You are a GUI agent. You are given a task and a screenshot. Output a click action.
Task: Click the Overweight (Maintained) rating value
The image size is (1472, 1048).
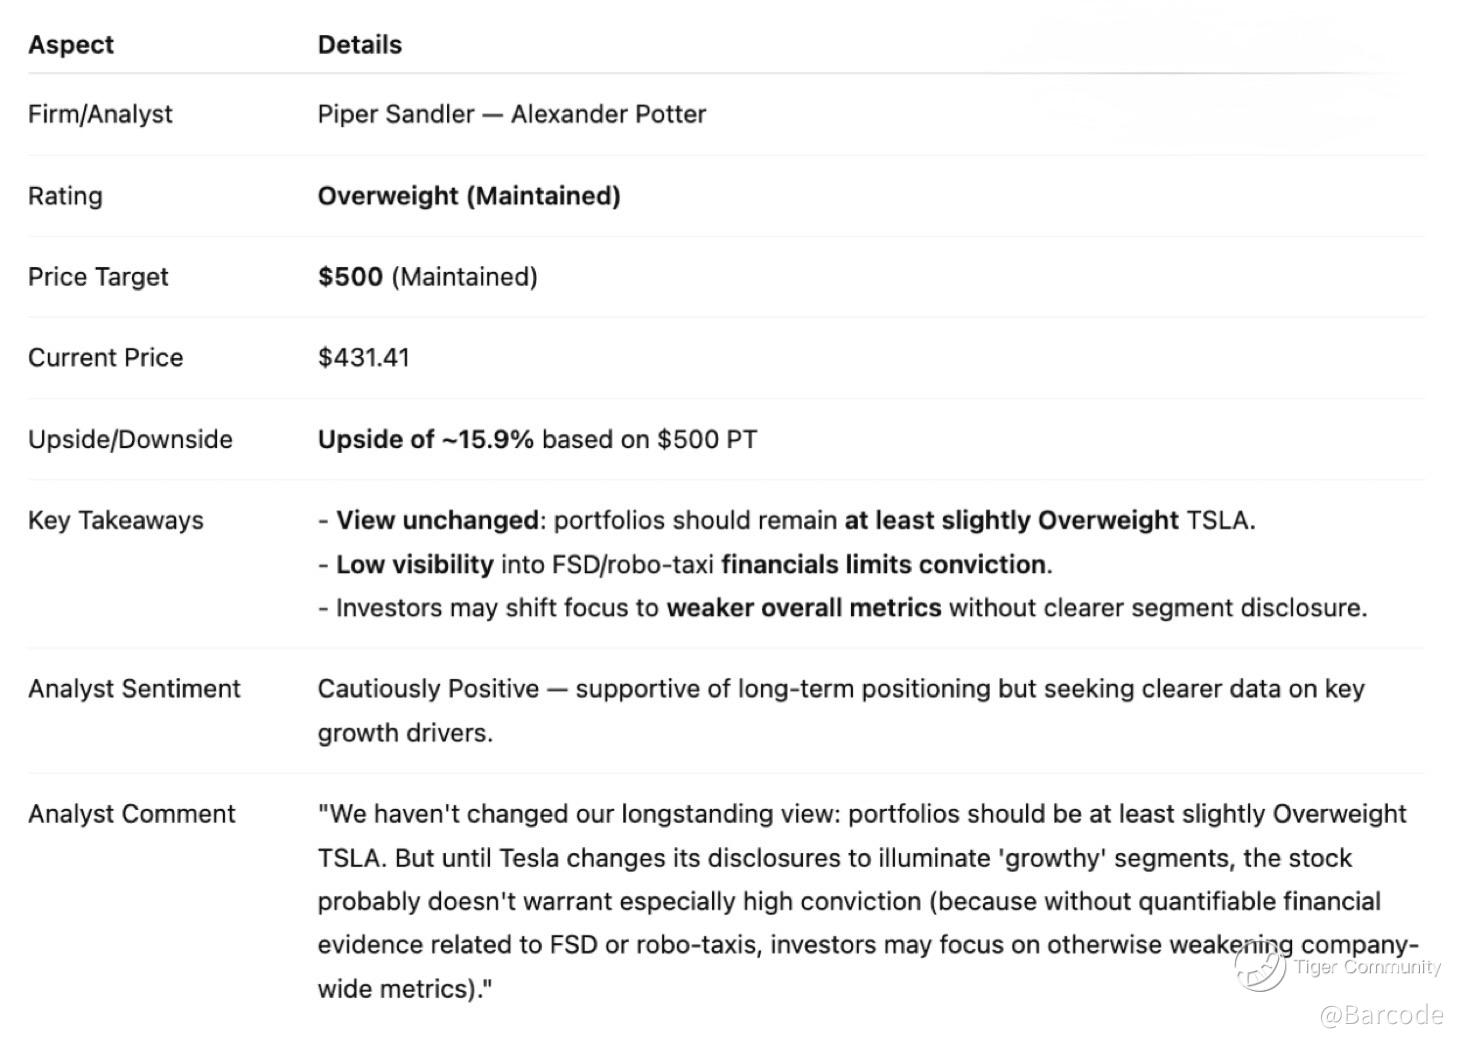[x=469, y=196]
